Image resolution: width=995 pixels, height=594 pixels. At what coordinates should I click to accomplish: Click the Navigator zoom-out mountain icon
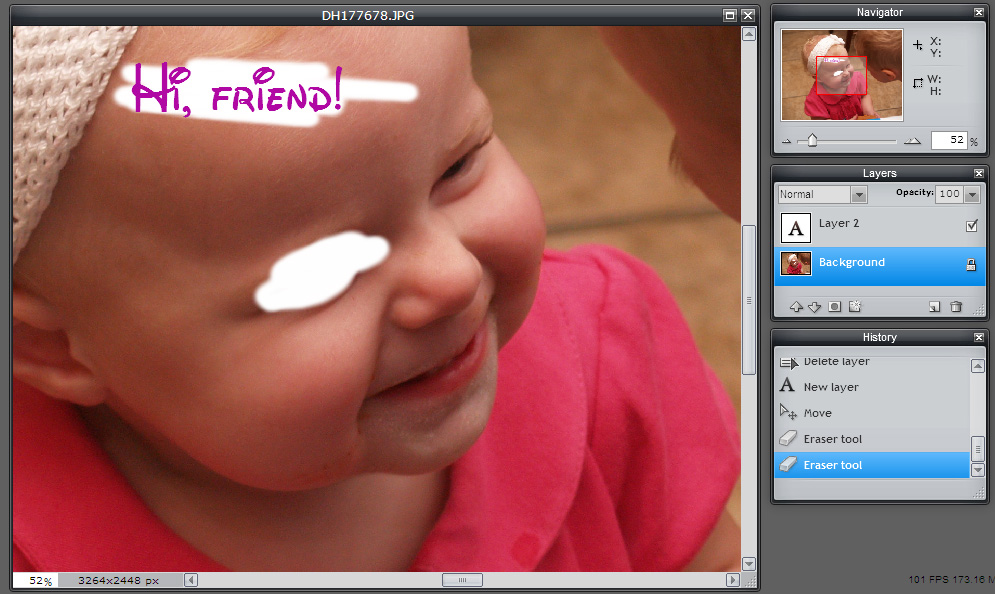(x=787, y=141)
